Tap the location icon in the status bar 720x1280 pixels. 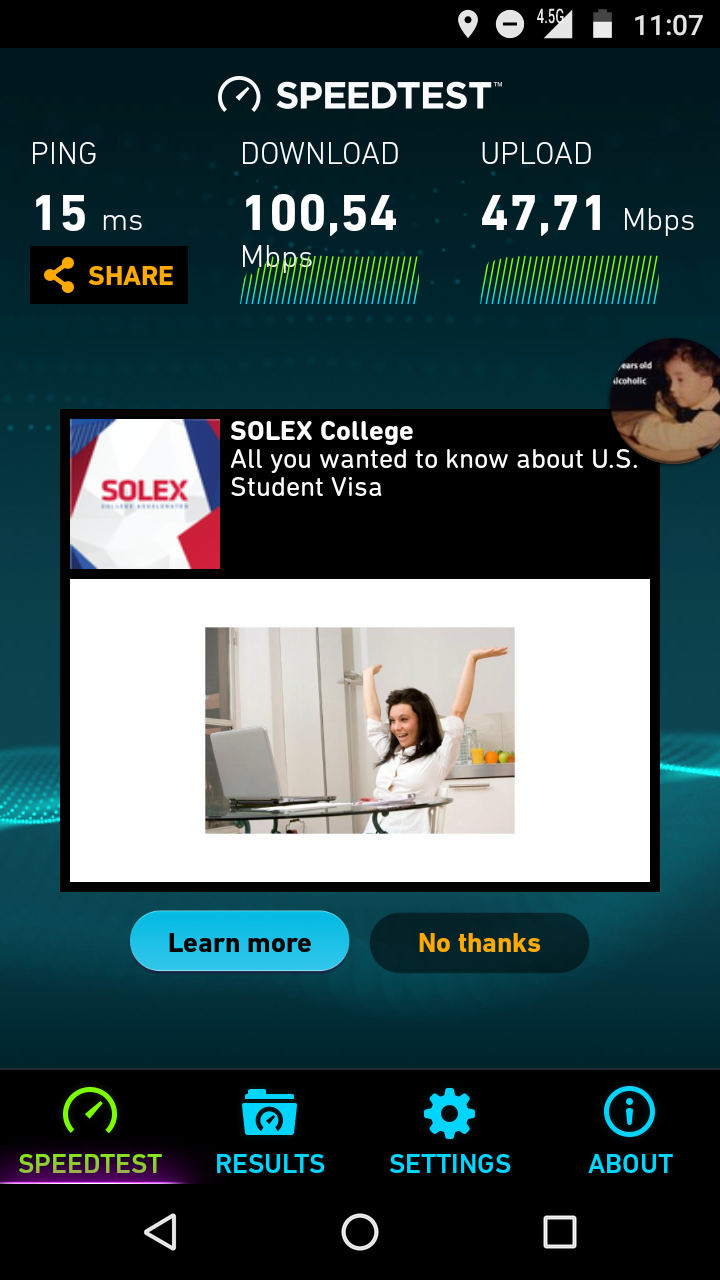(467, 25)
